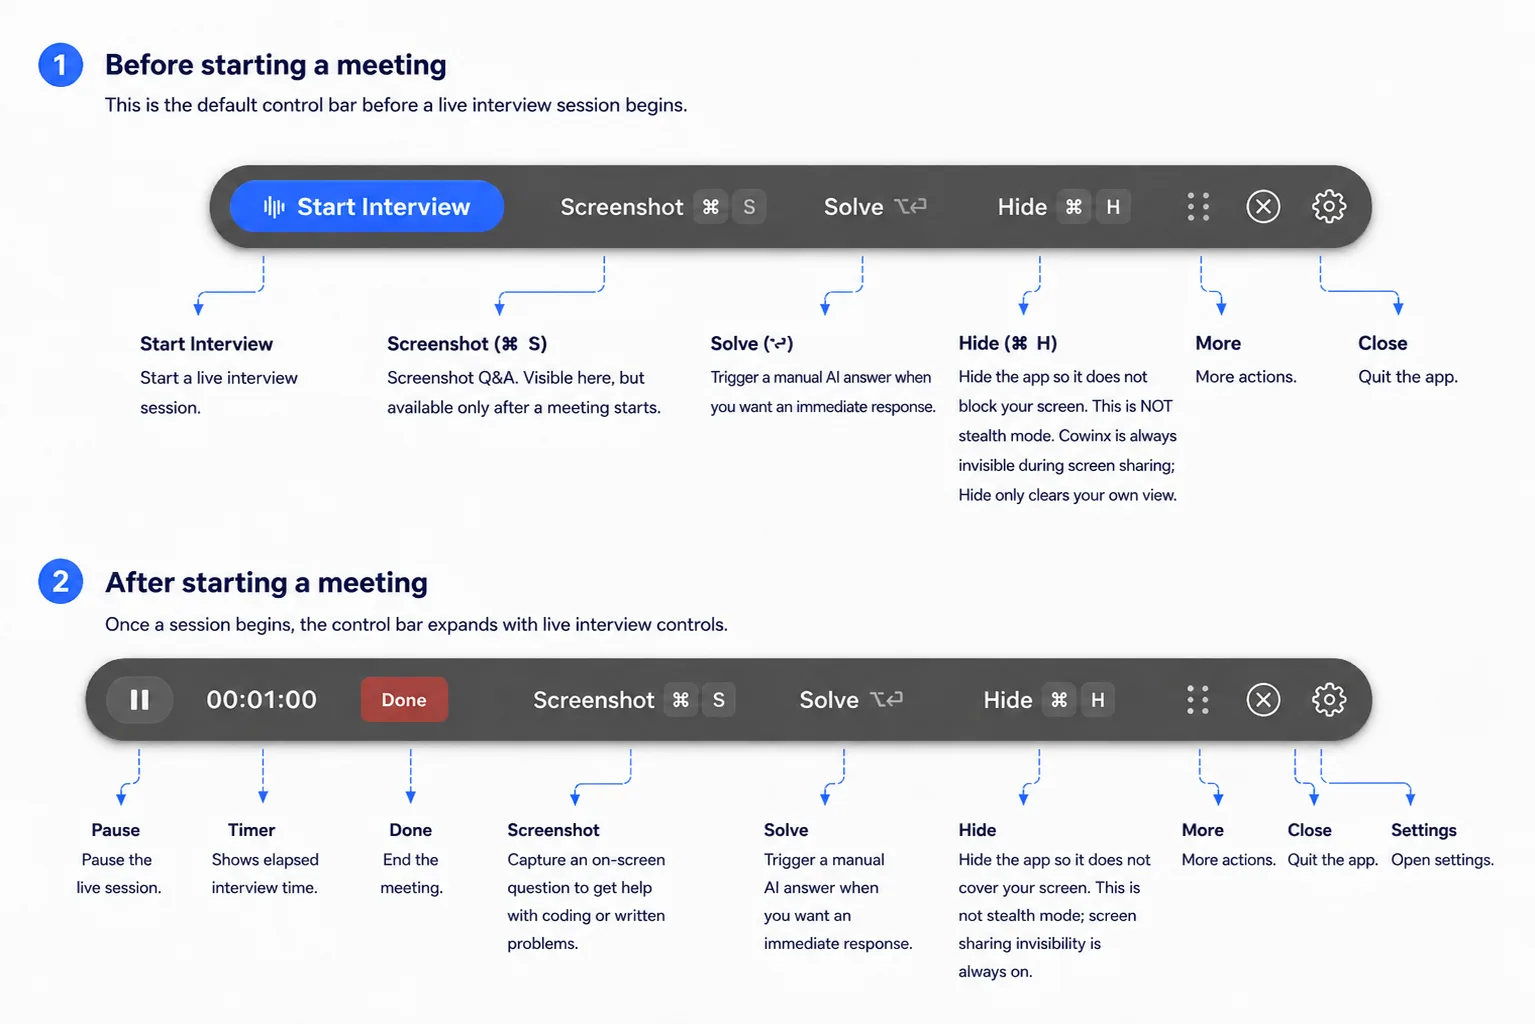Click the "Open settings." description text

coord(1442,860)
